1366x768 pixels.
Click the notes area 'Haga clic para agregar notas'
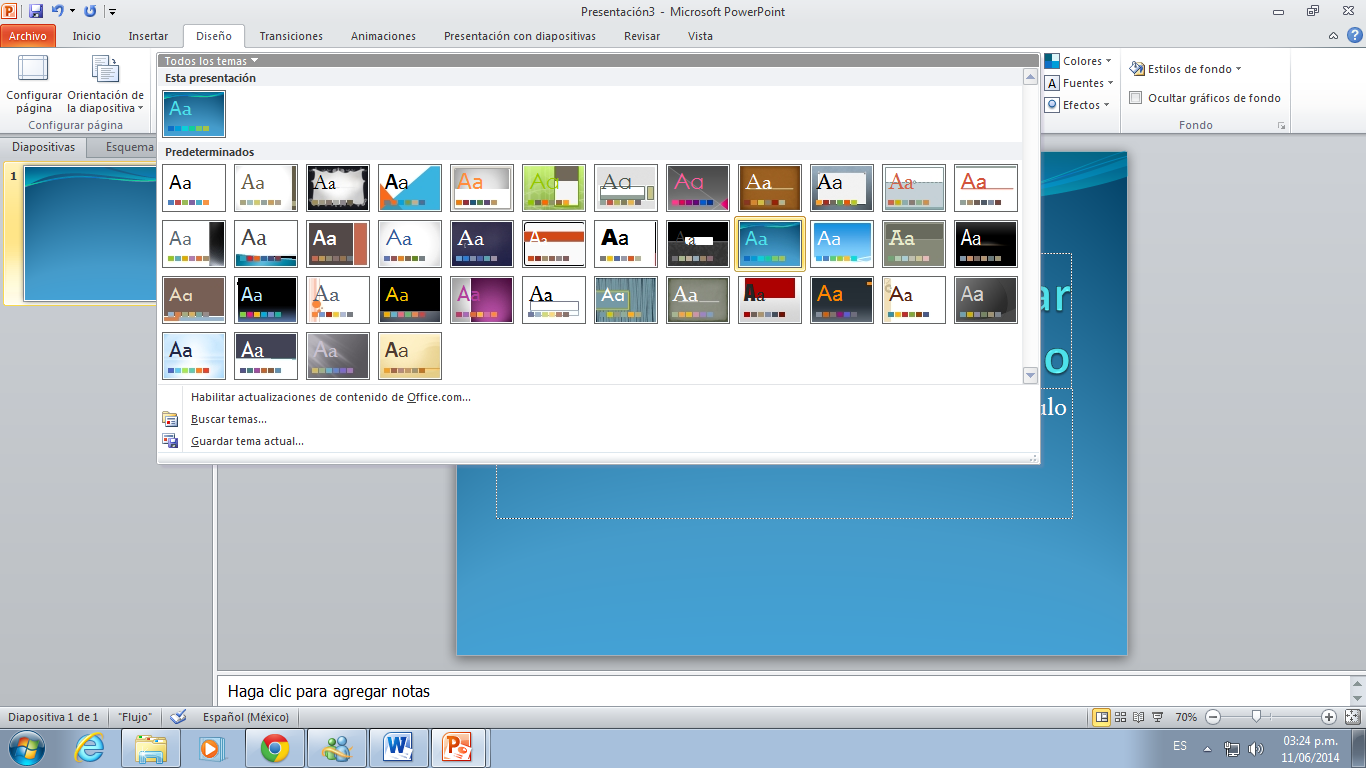[x=783, y=691]
